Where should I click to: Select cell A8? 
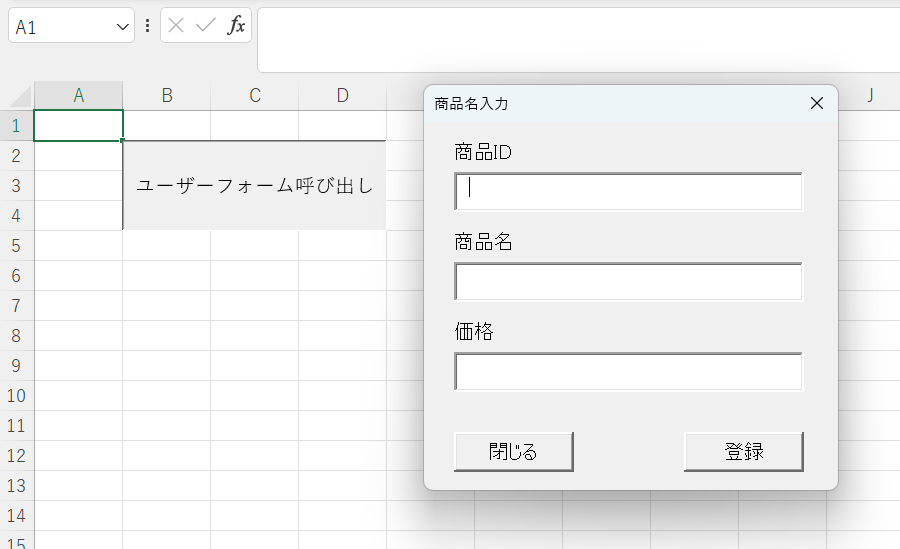[79, 335]
